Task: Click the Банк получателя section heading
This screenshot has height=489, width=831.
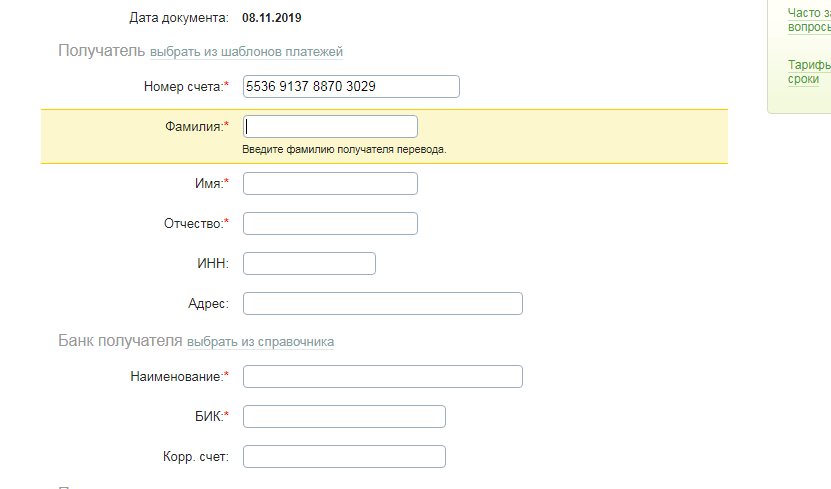Action: click(120, 341)
